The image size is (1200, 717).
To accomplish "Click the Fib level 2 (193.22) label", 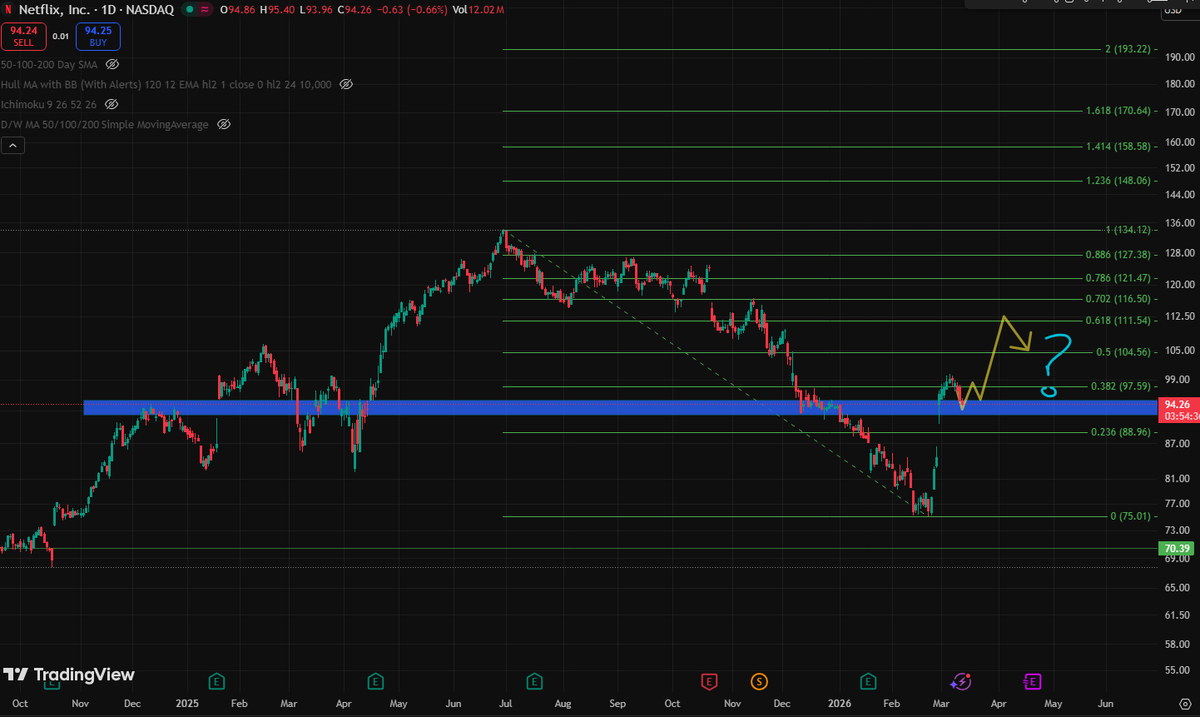I will click(x=1130, y=49).
